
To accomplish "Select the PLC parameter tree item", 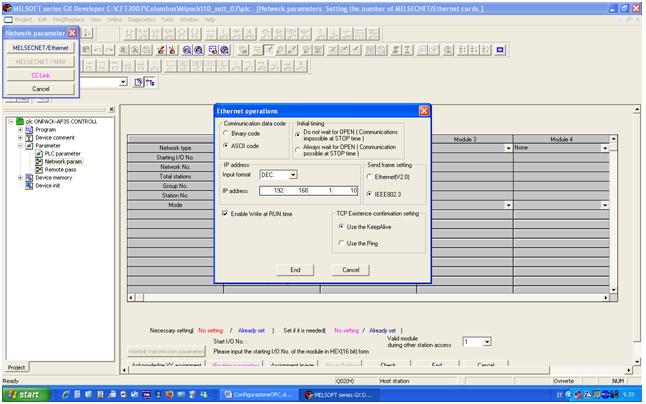I will tap(63, 154).
